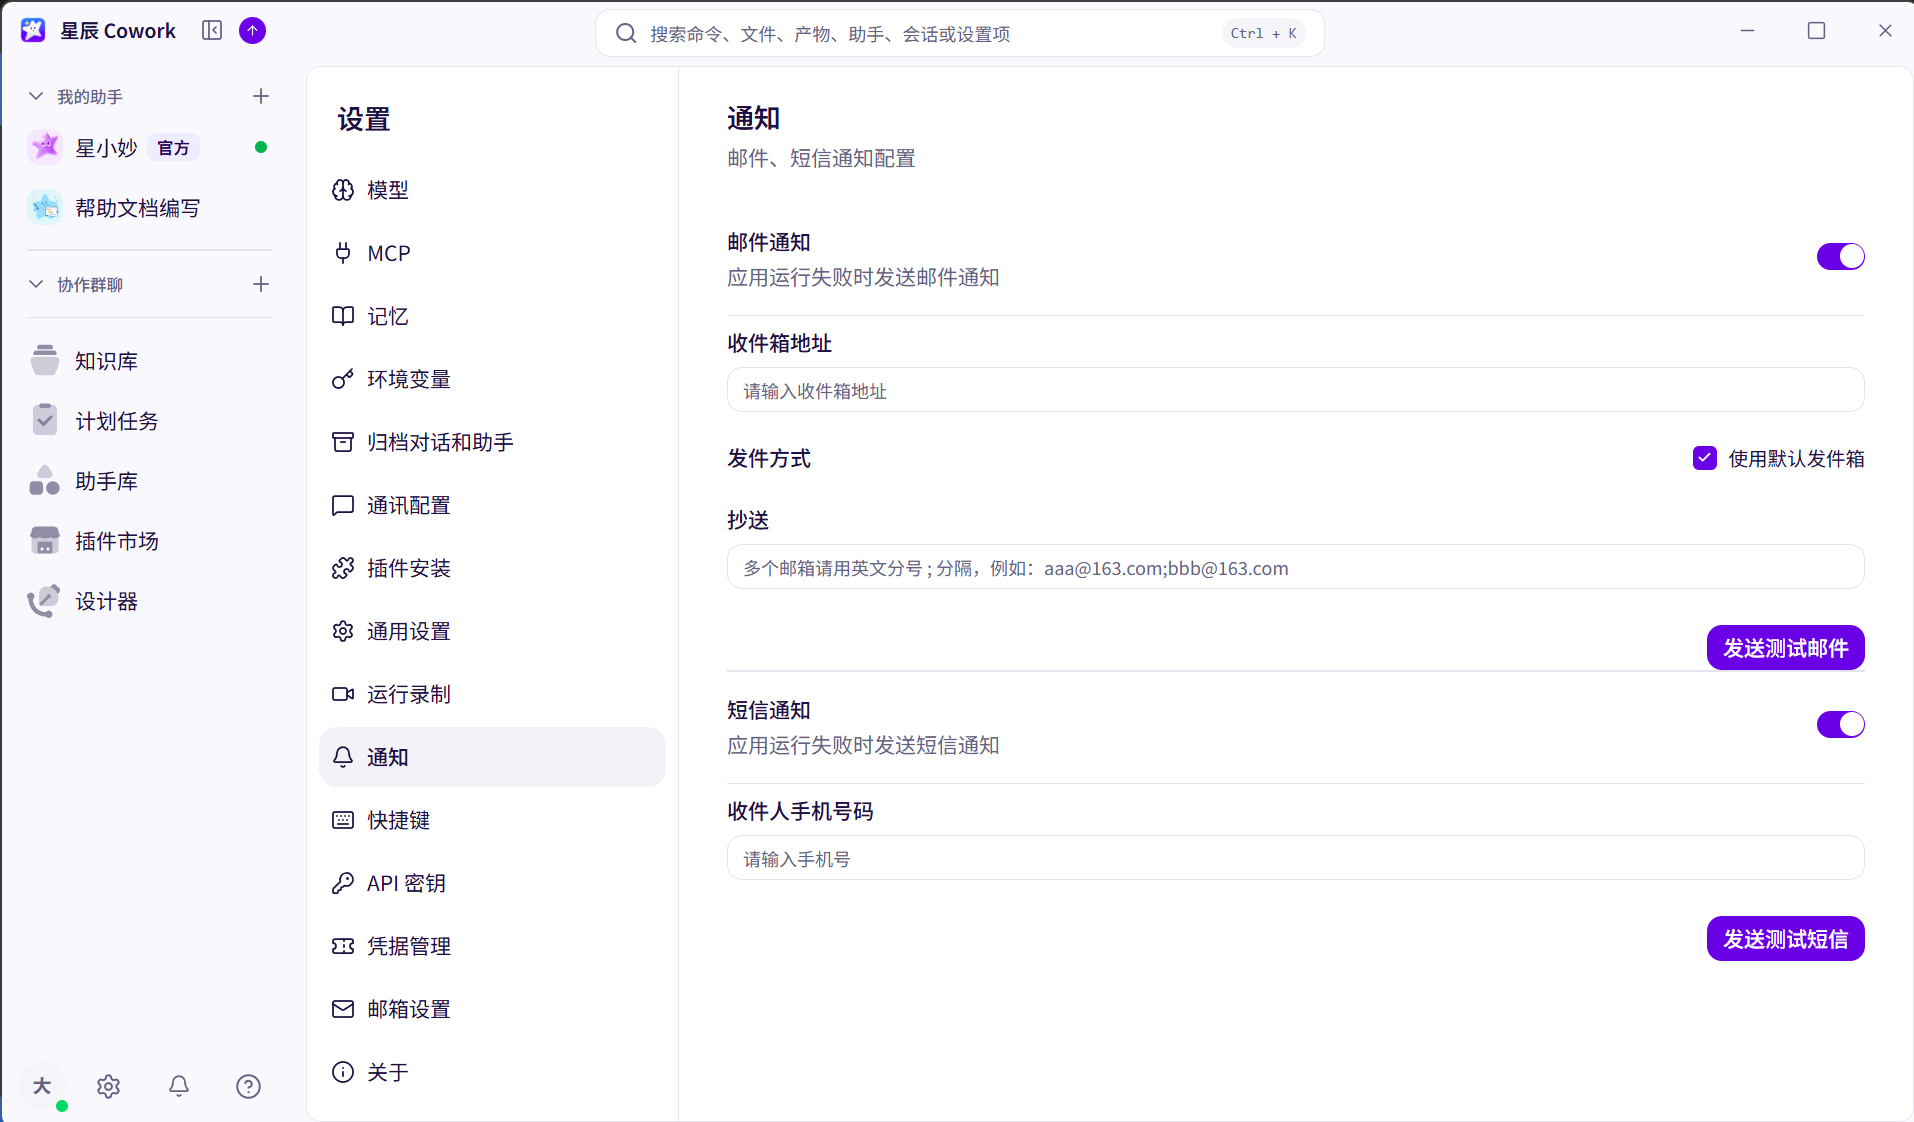Add a new collaboration group chat
The height and width of the screenshot is (1122, 1914).
pos(261,284)
